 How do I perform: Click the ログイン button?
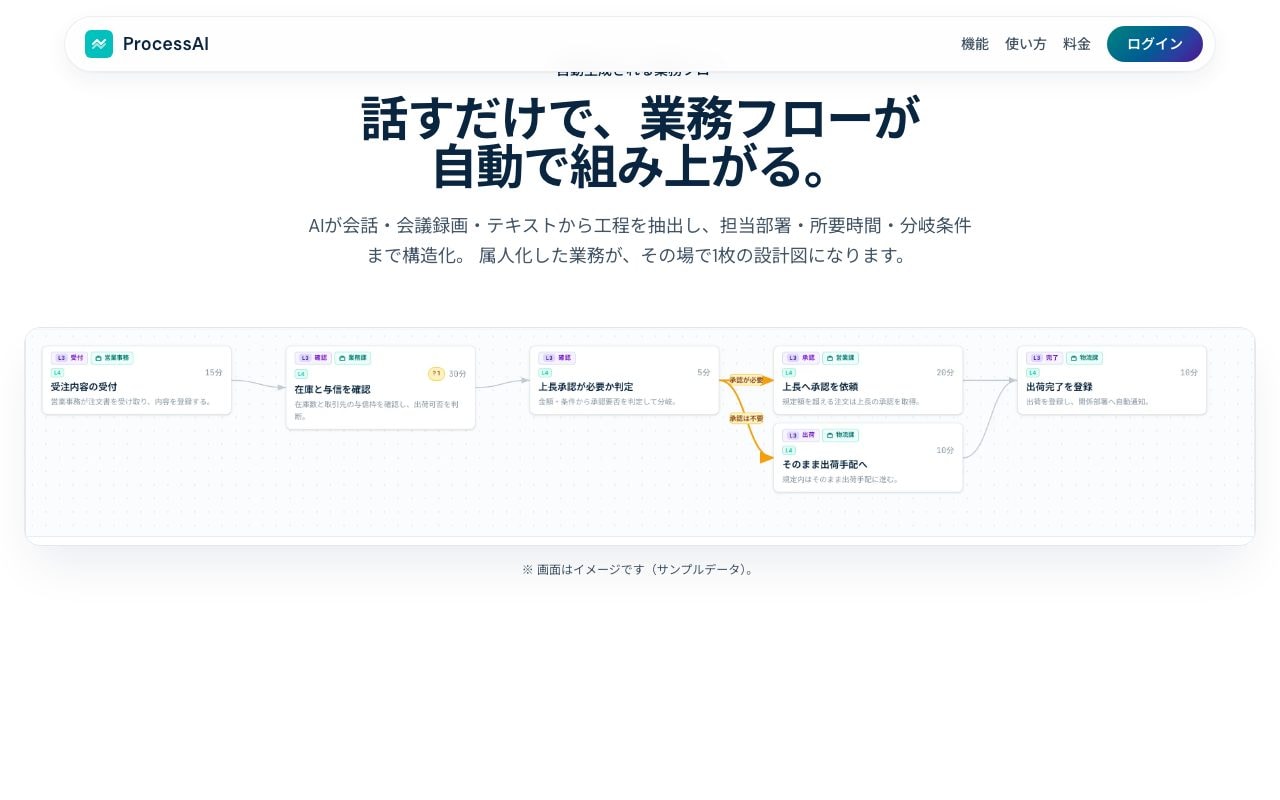click(x=1155, y=44)
